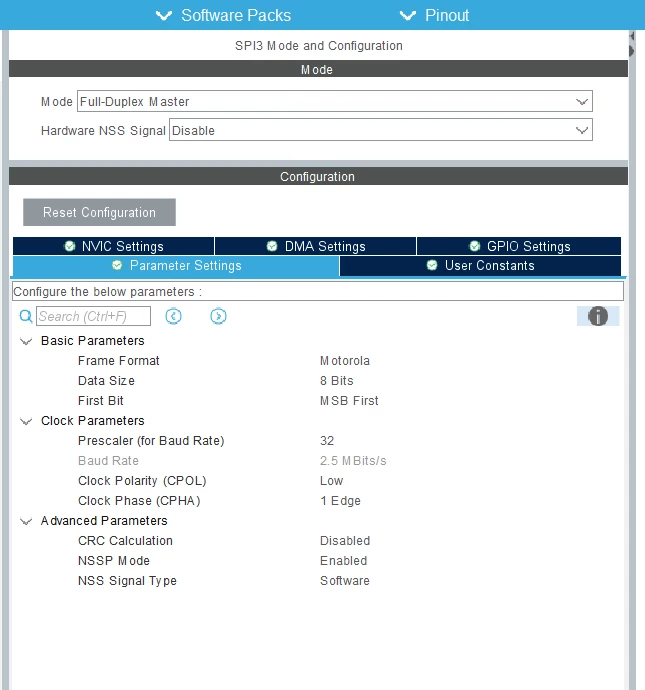Select the NSS Signal Type value Software

[x=345, y=581]
